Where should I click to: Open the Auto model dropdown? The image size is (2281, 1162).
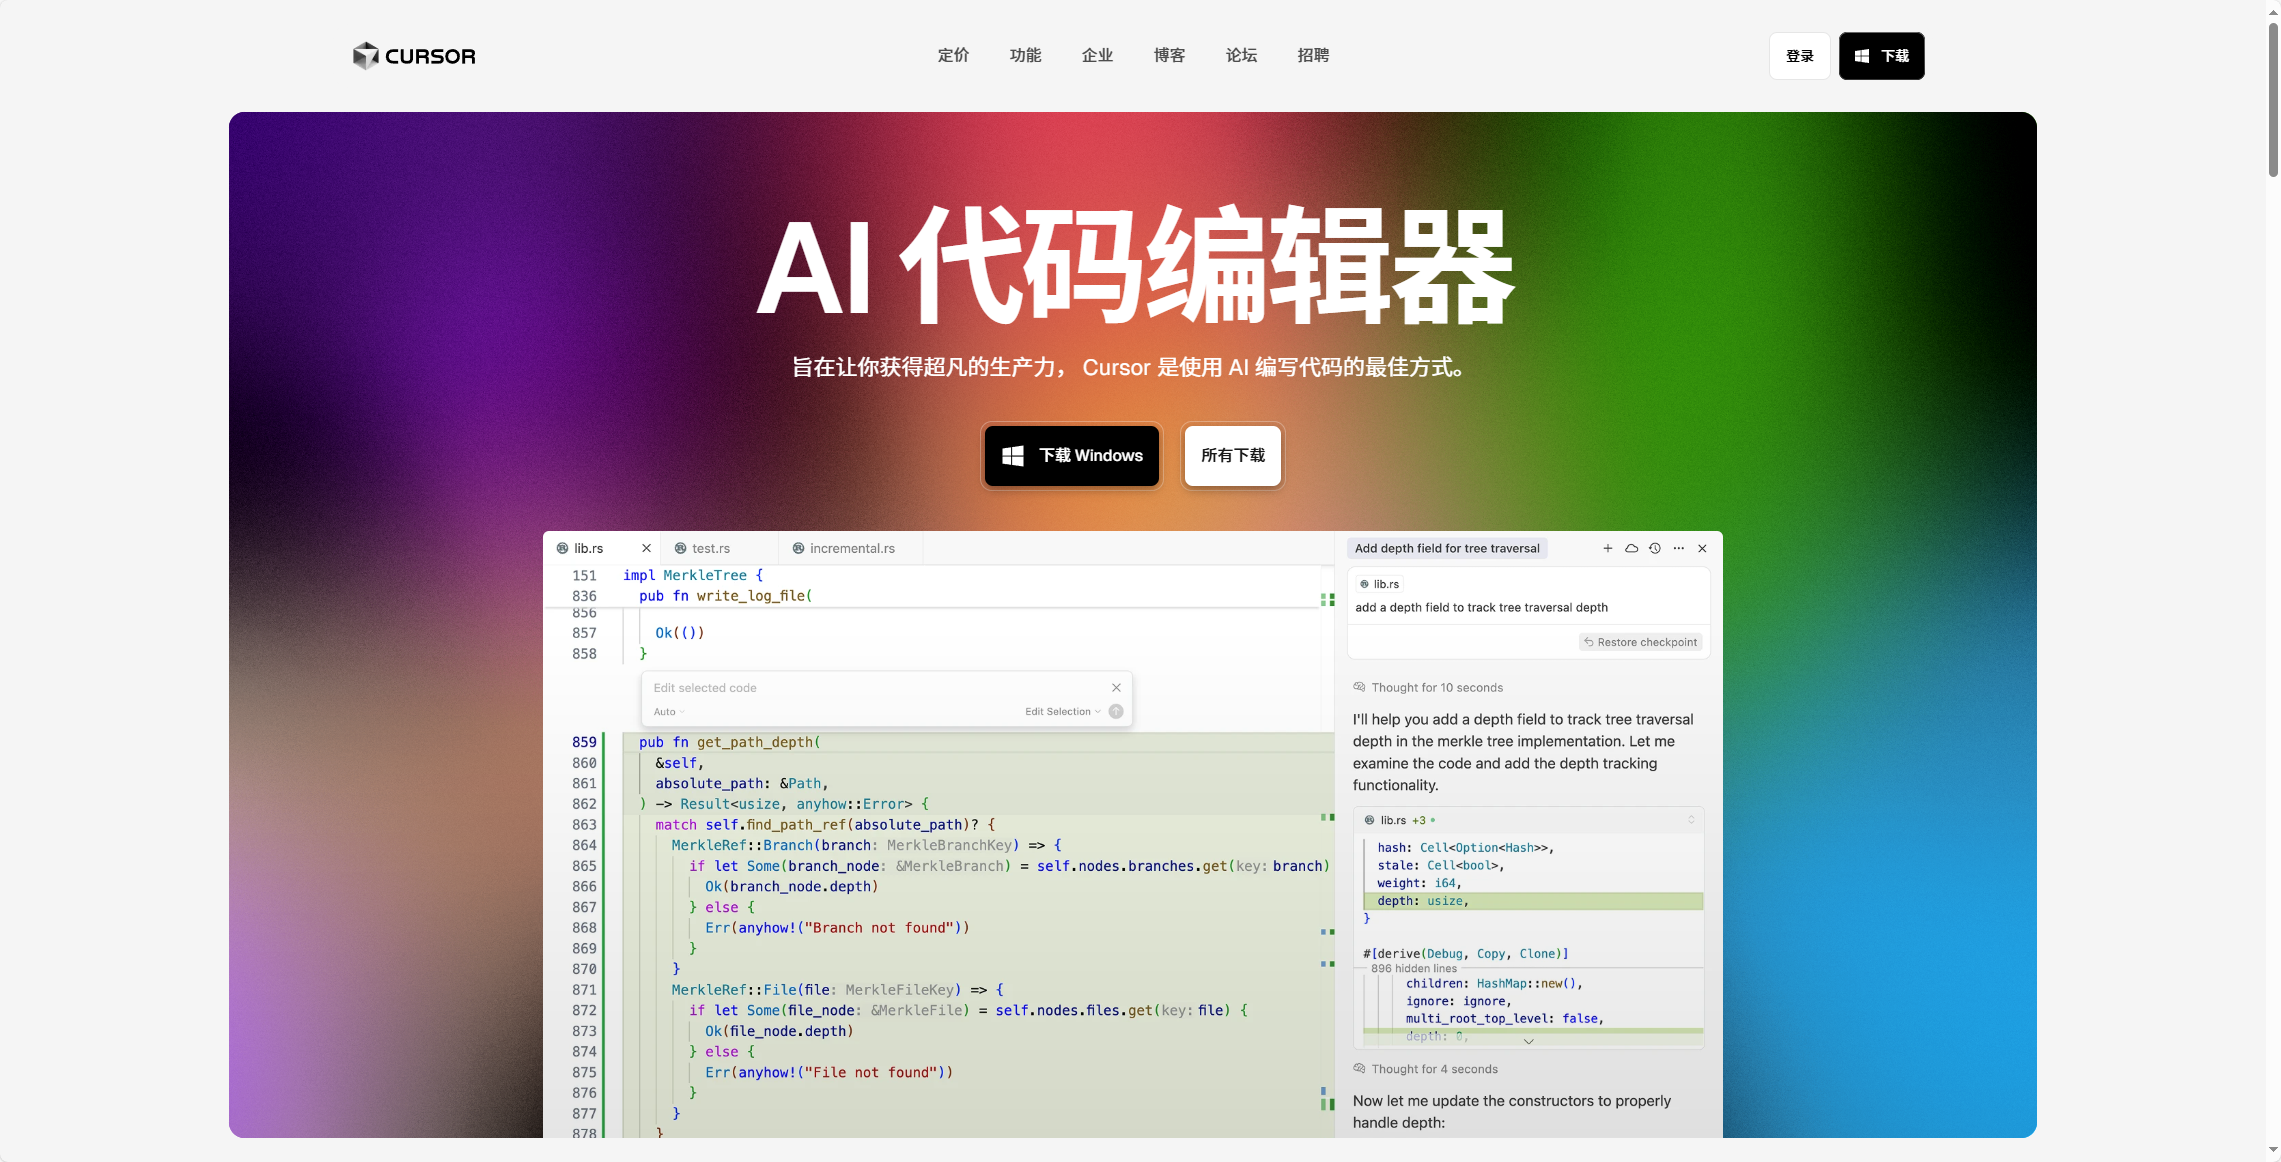click(669, 712)
